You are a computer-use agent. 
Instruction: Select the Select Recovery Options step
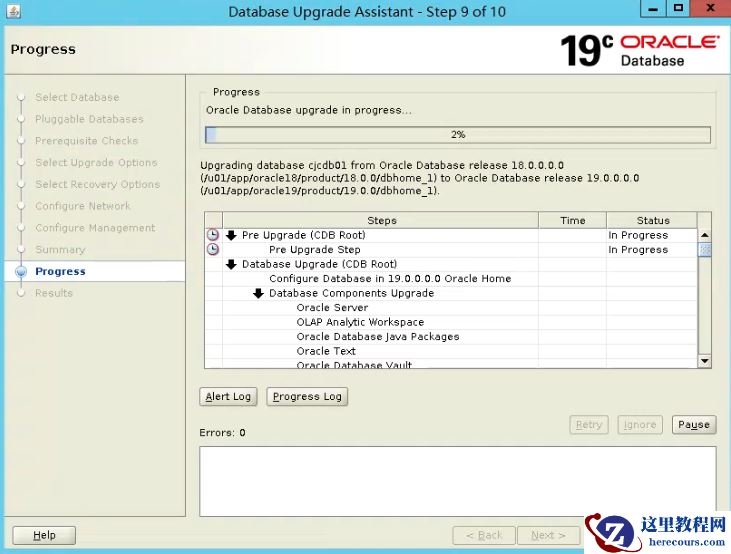coord(97,184)
